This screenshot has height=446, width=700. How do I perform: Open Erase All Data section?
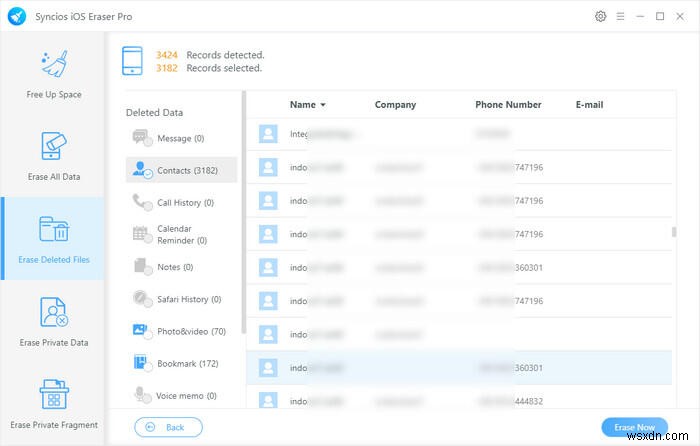[x=54, y=156]
